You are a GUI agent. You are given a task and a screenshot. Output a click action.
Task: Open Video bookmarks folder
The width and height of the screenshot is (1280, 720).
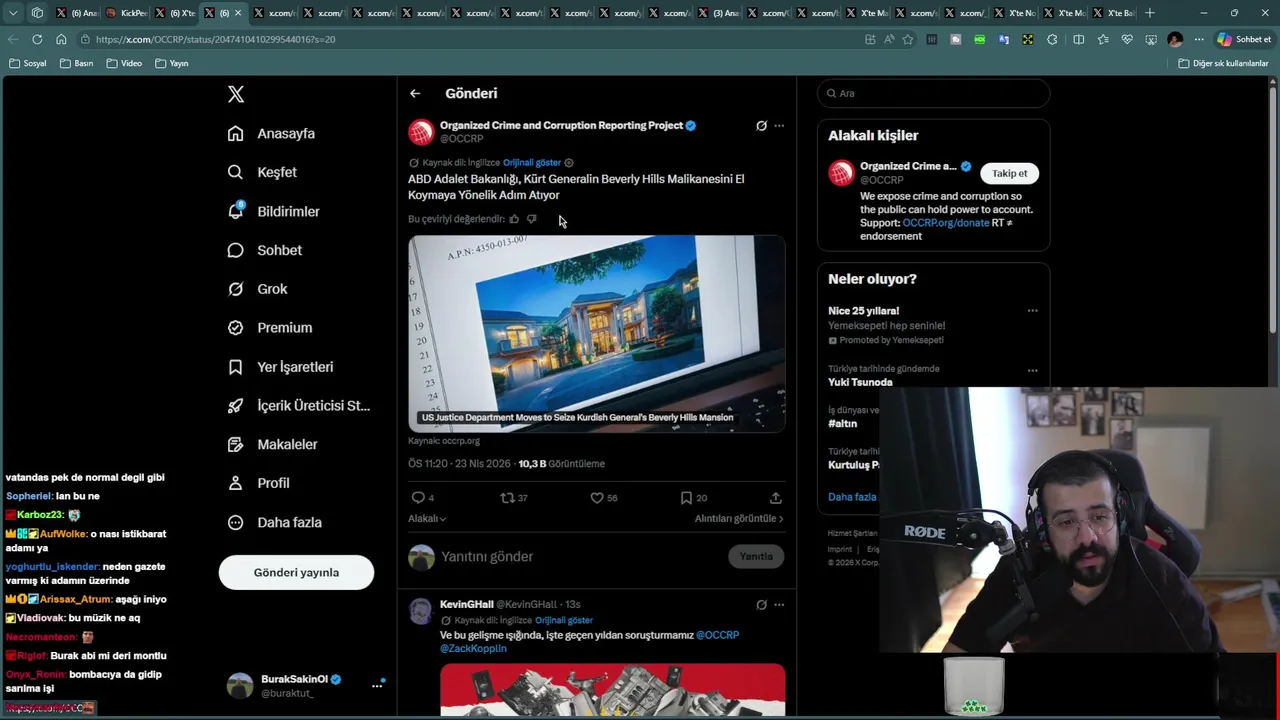point(124,63)
